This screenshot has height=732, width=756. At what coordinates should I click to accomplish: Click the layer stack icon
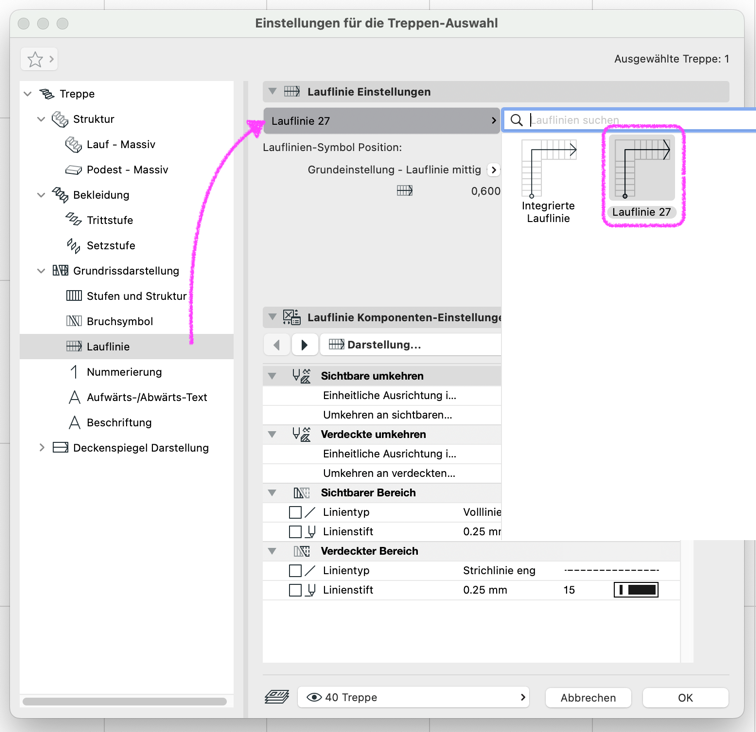pyautogui.click(x=277, y=697)
